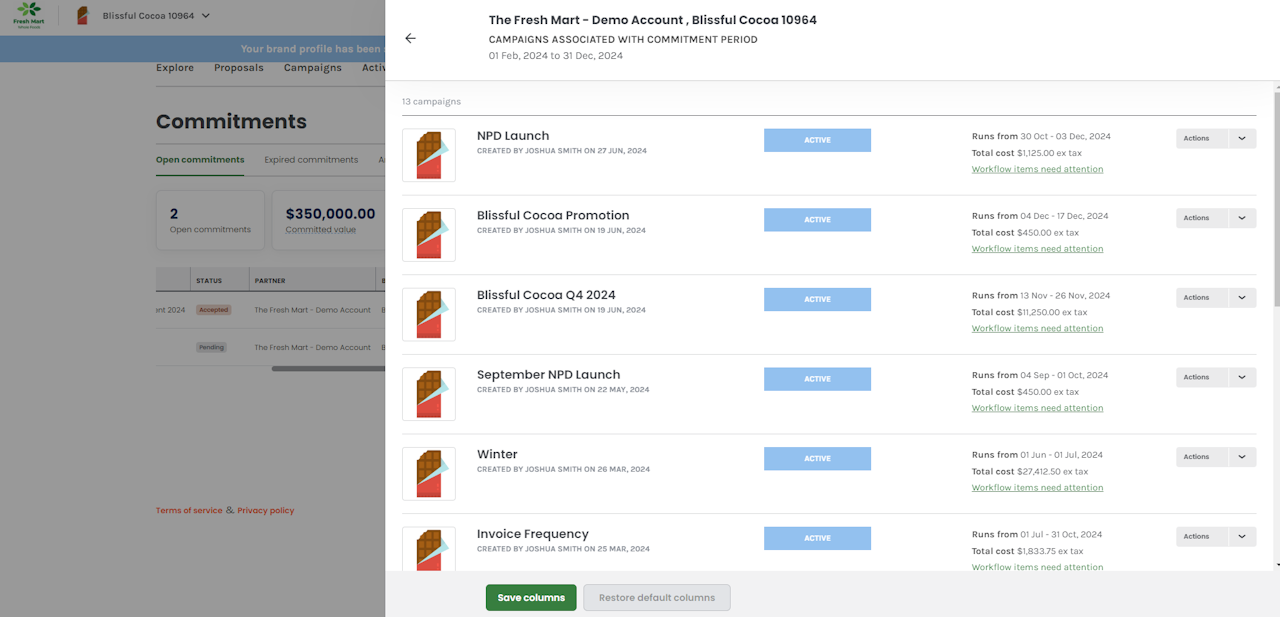Open the Blissful Cocoa Promotion product thumbnail

[429, 235]
